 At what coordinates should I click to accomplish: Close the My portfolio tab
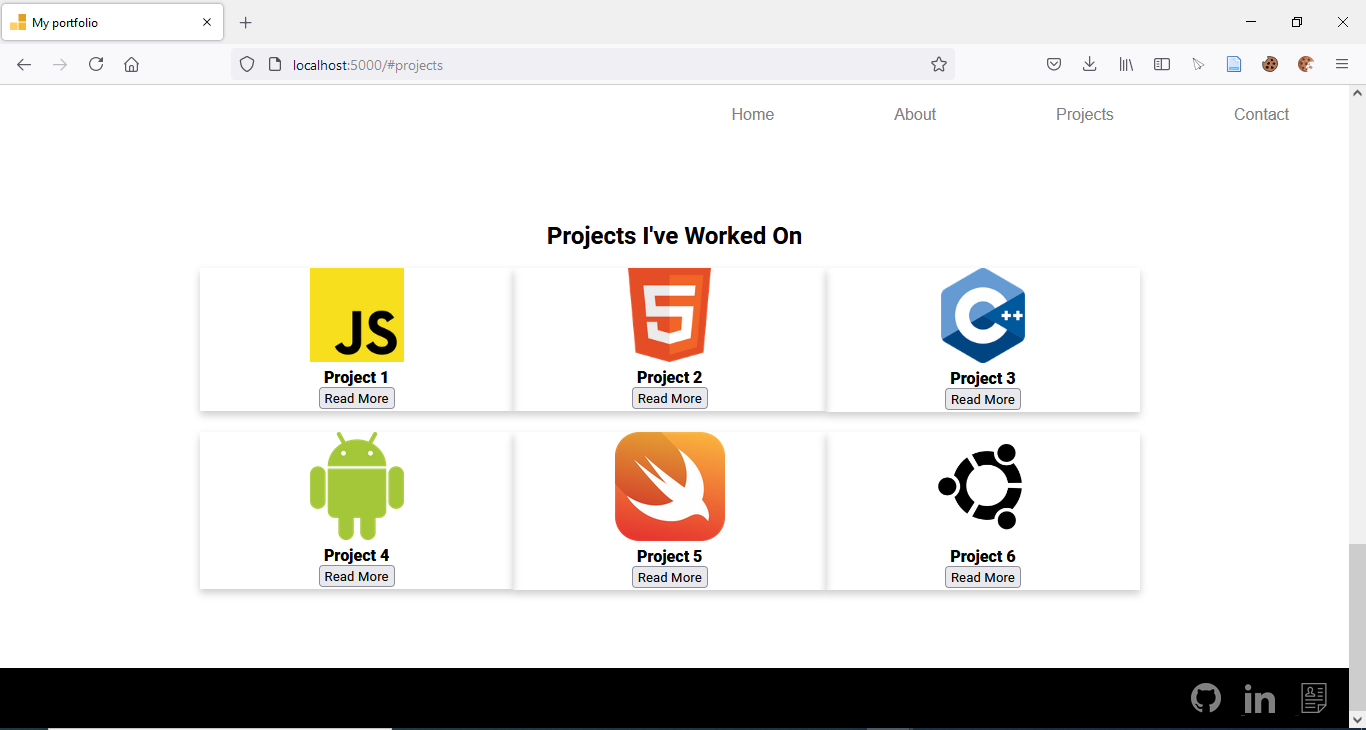207,22
